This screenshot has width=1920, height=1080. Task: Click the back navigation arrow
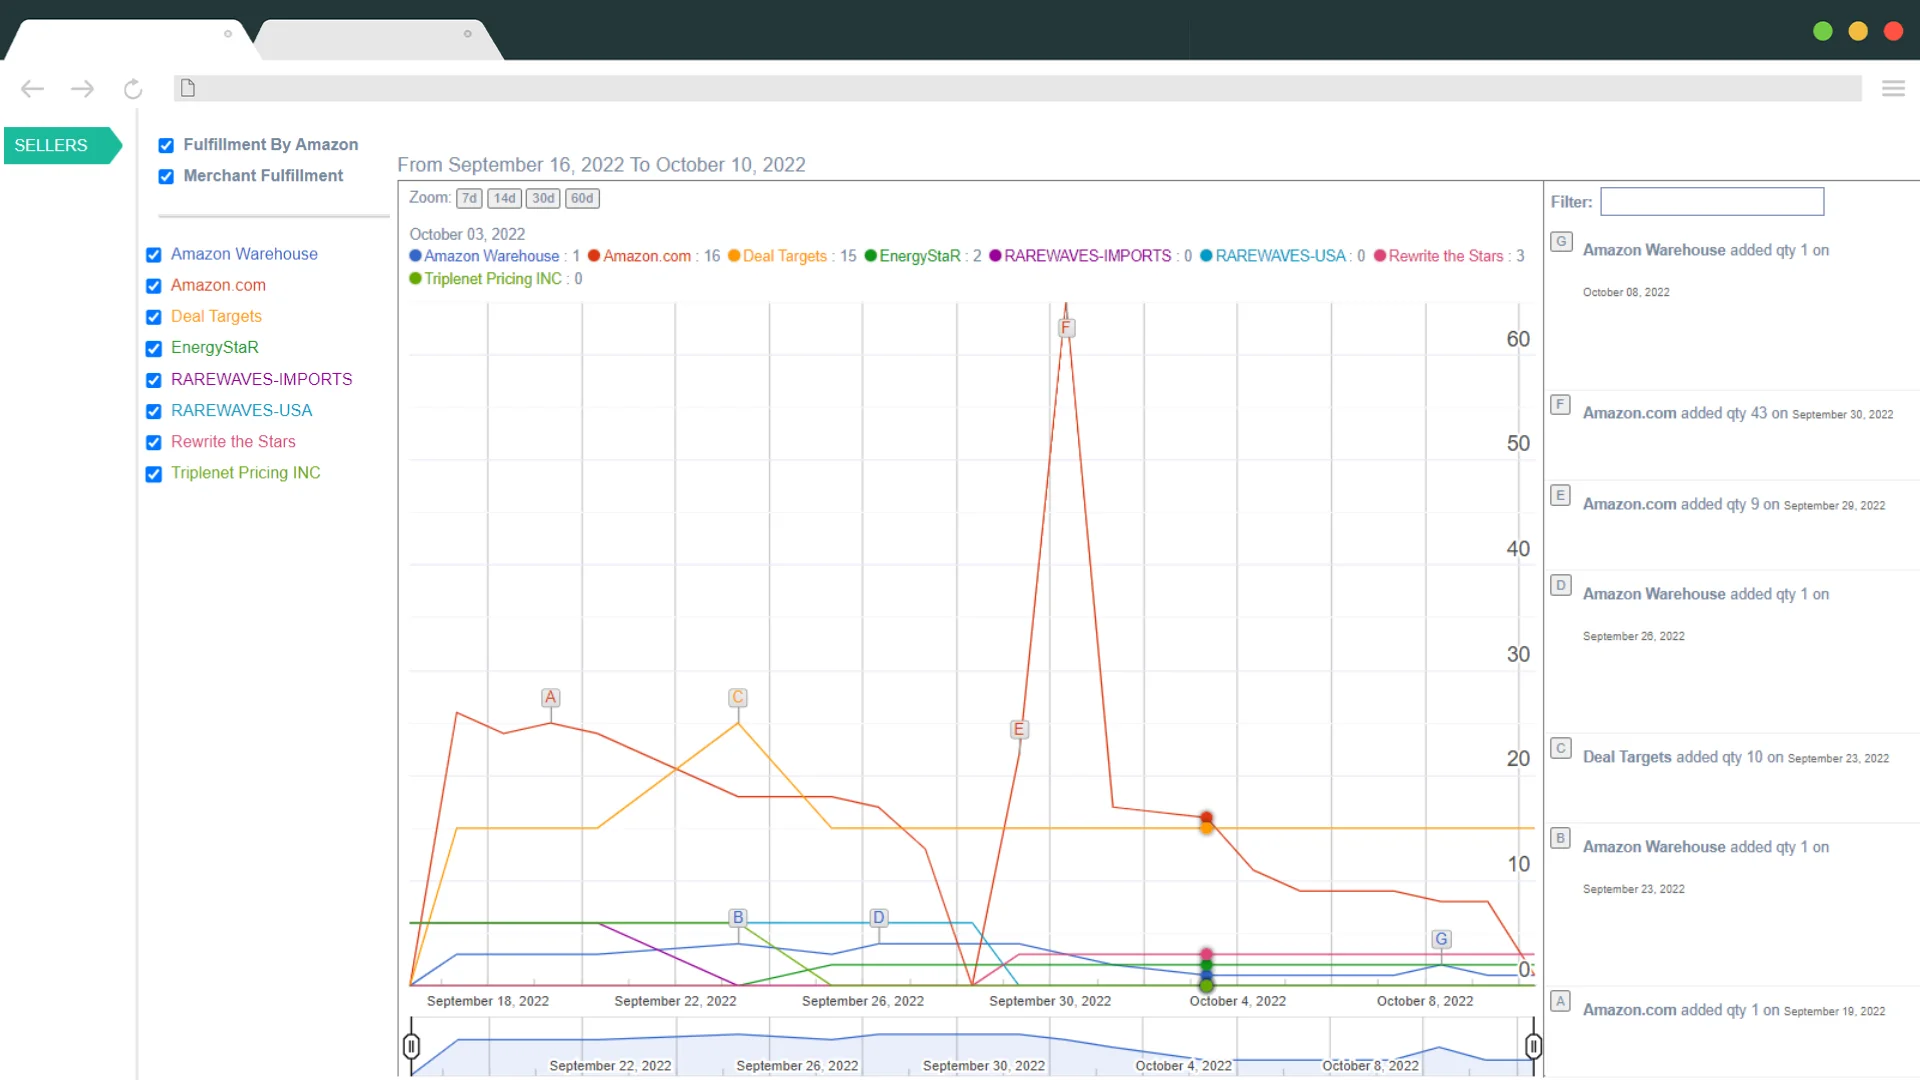(x=32, y=88)
